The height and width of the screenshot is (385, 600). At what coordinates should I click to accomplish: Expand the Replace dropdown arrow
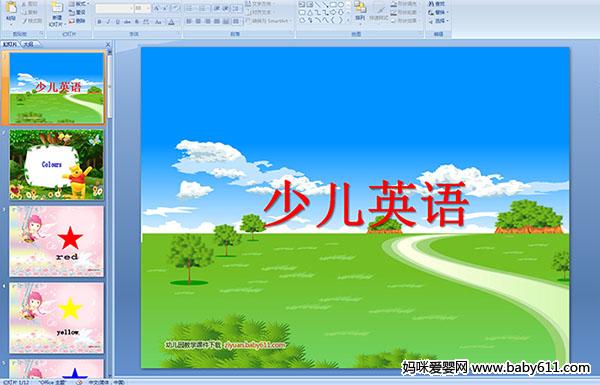point(448,12)
